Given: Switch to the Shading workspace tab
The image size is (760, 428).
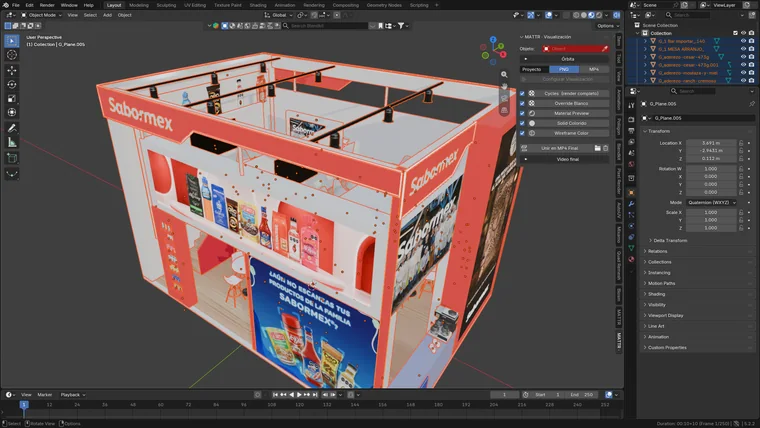Looking at the screenshot, I should point(258,5).
